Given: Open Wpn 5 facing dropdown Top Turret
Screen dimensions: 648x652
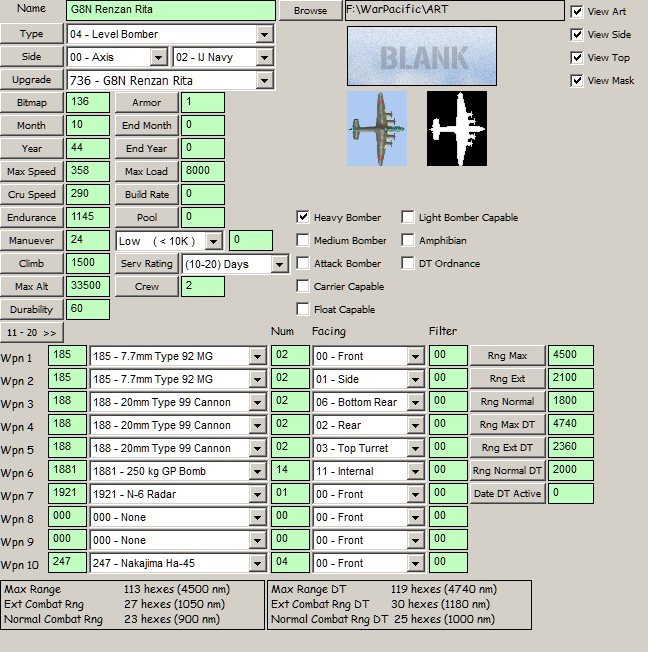Looking at the screenshot, I should pos(415,448).
